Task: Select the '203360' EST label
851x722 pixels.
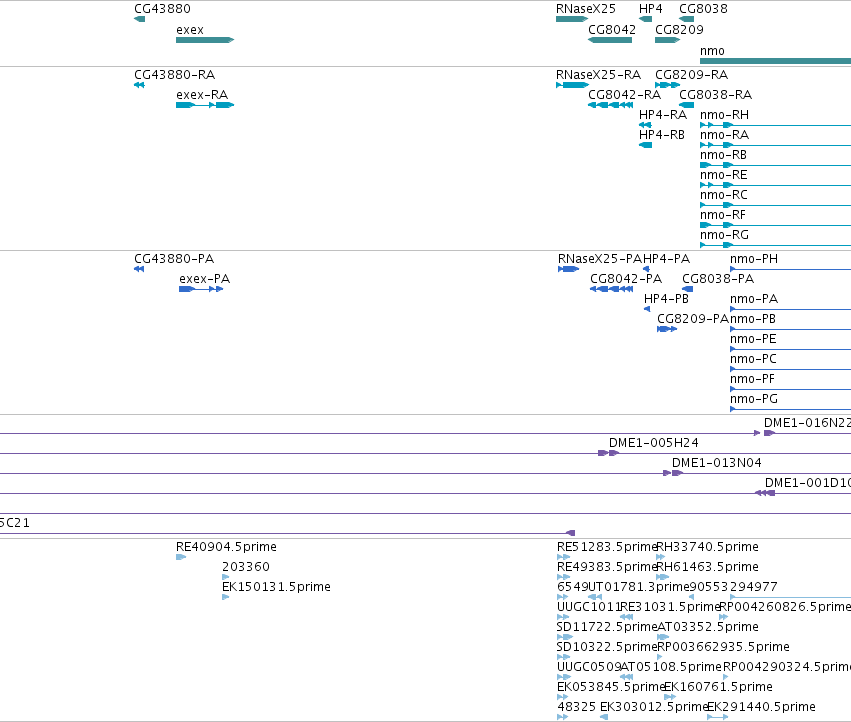Action: [x=246, y=567]
